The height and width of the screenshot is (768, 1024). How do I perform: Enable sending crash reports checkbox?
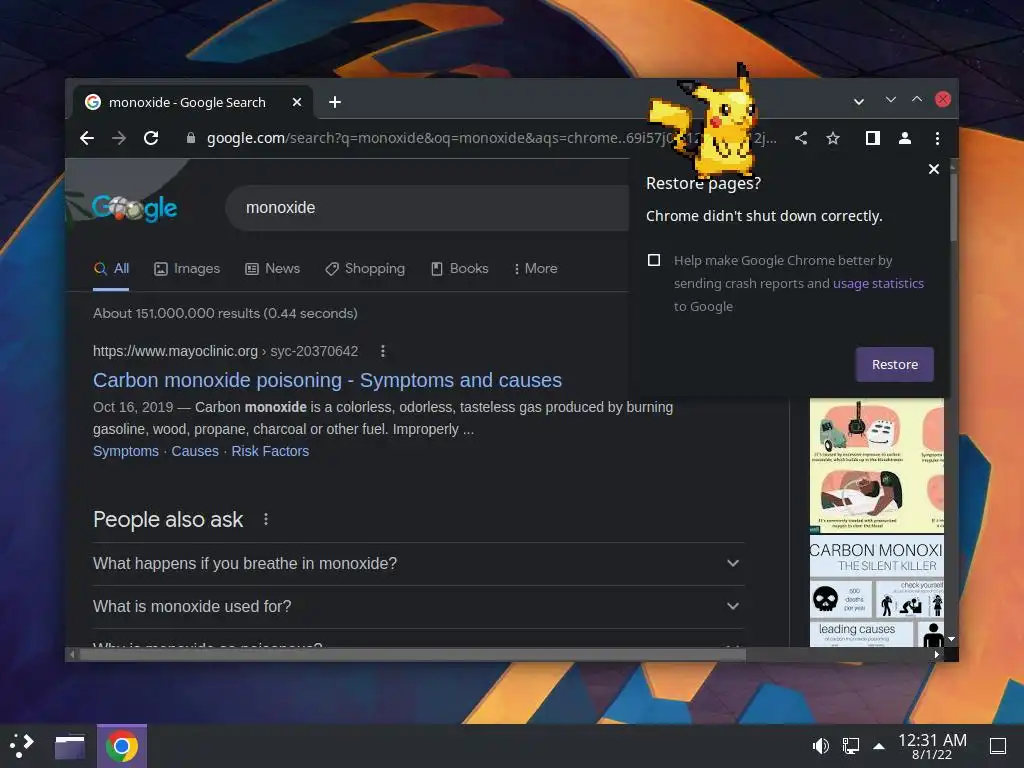coord(654,260)
